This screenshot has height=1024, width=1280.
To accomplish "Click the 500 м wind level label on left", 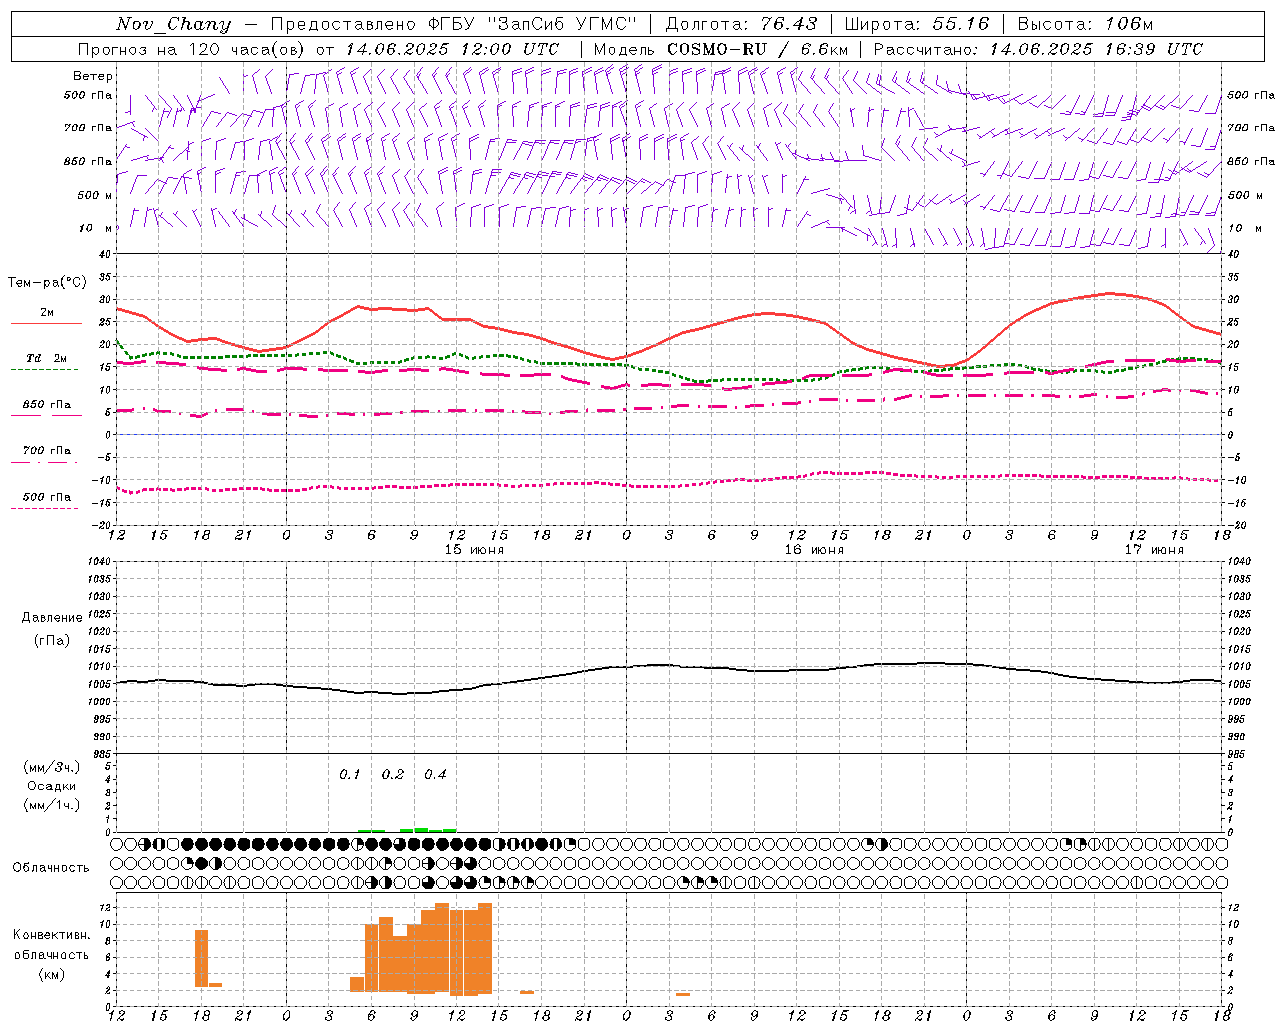I will point(95,195).
